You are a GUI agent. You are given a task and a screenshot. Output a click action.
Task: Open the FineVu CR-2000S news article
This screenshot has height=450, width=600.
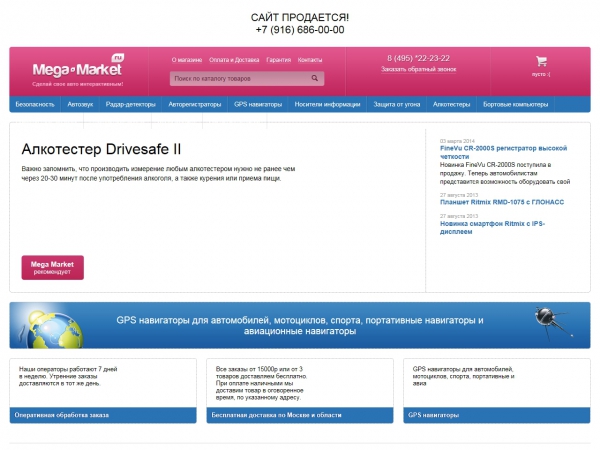click(503, 152)
